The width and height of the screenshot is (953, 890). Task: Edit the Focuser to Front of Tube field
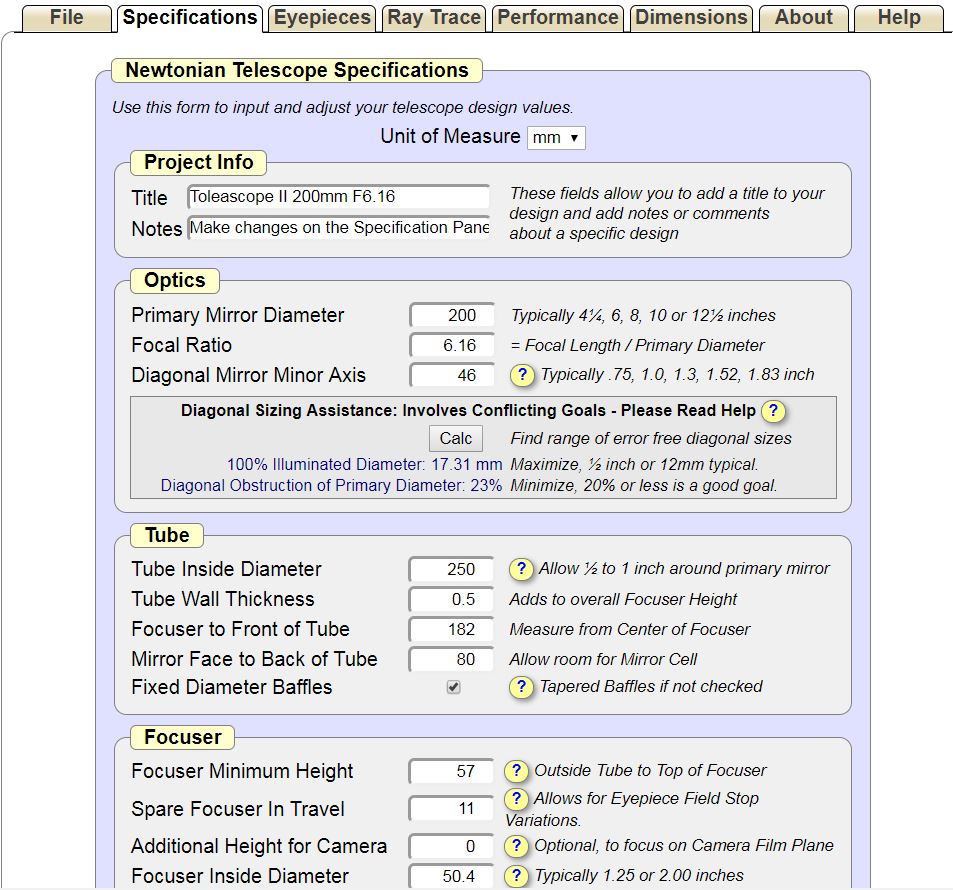point(451,629)
